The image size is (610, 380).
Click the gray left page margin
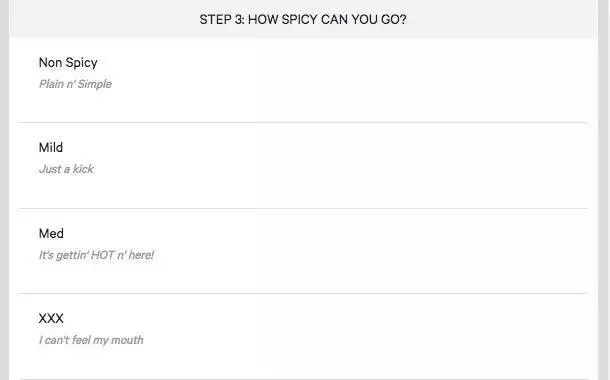coord(4,190)
